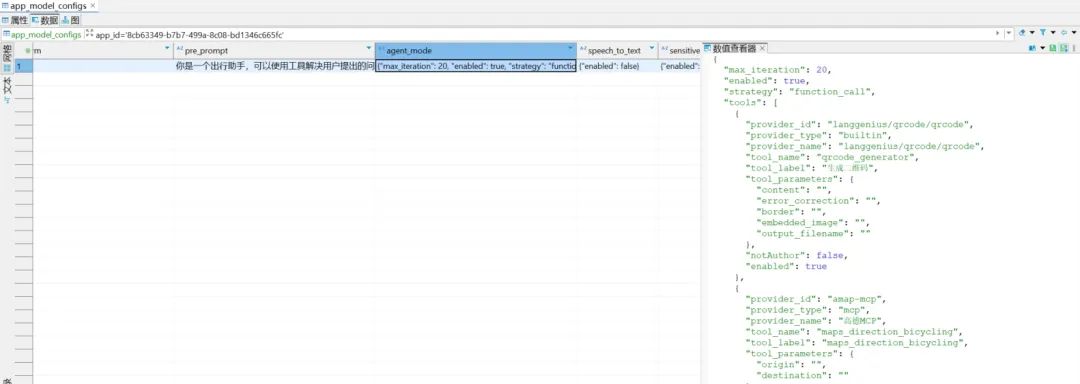Click the expand filter panel icon before app_id
The width and height of the screenshot is (1080, 384).
point(90,34)
